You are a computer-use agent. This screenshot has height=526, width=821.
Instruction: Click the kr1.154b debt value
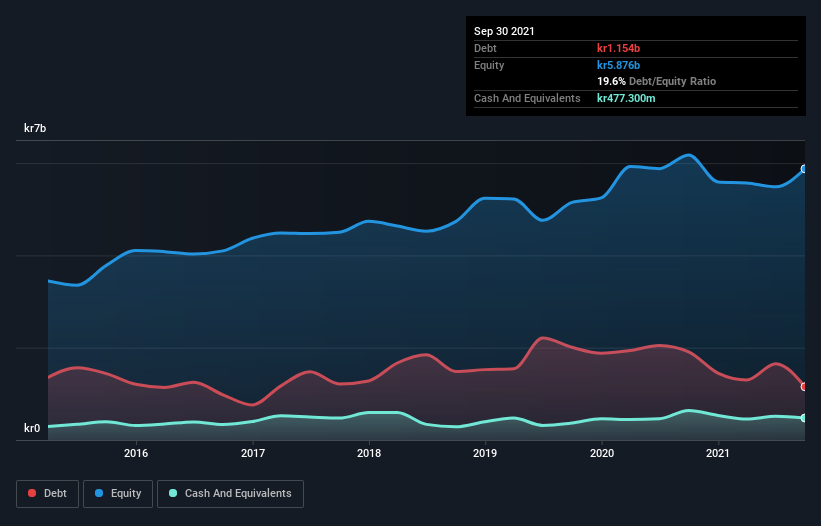pos(618,48)
